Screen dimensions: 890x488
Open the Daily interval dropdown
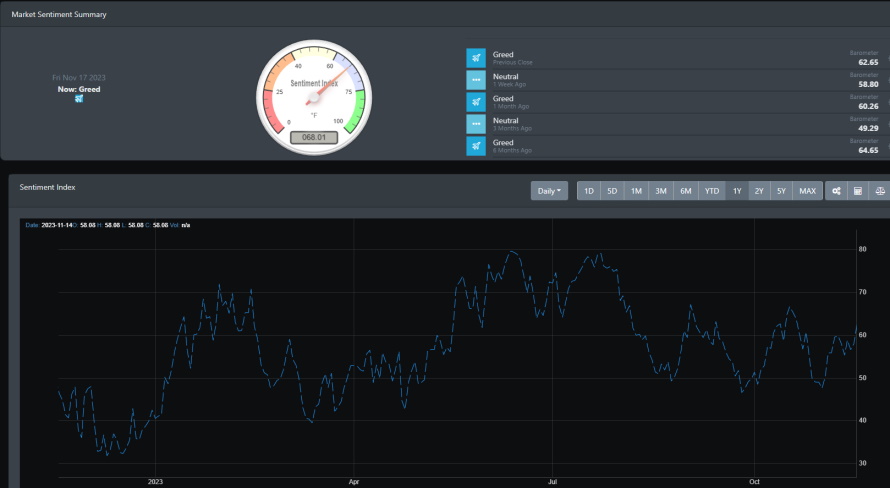pyautogui.click(x=549, y=191)
